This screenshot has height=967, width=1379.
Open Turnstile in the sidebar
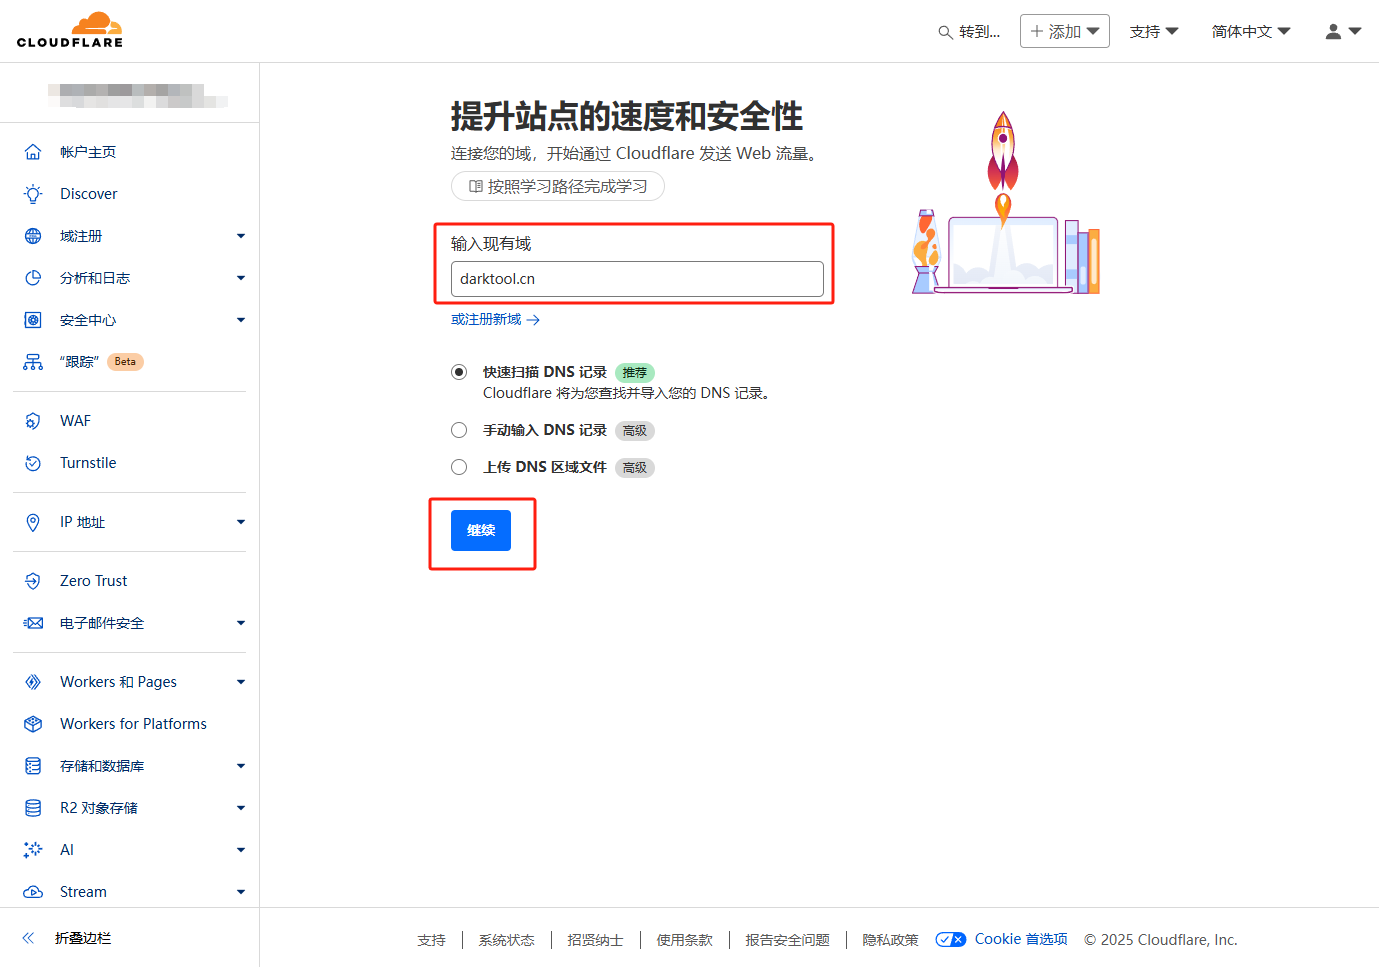88,463
